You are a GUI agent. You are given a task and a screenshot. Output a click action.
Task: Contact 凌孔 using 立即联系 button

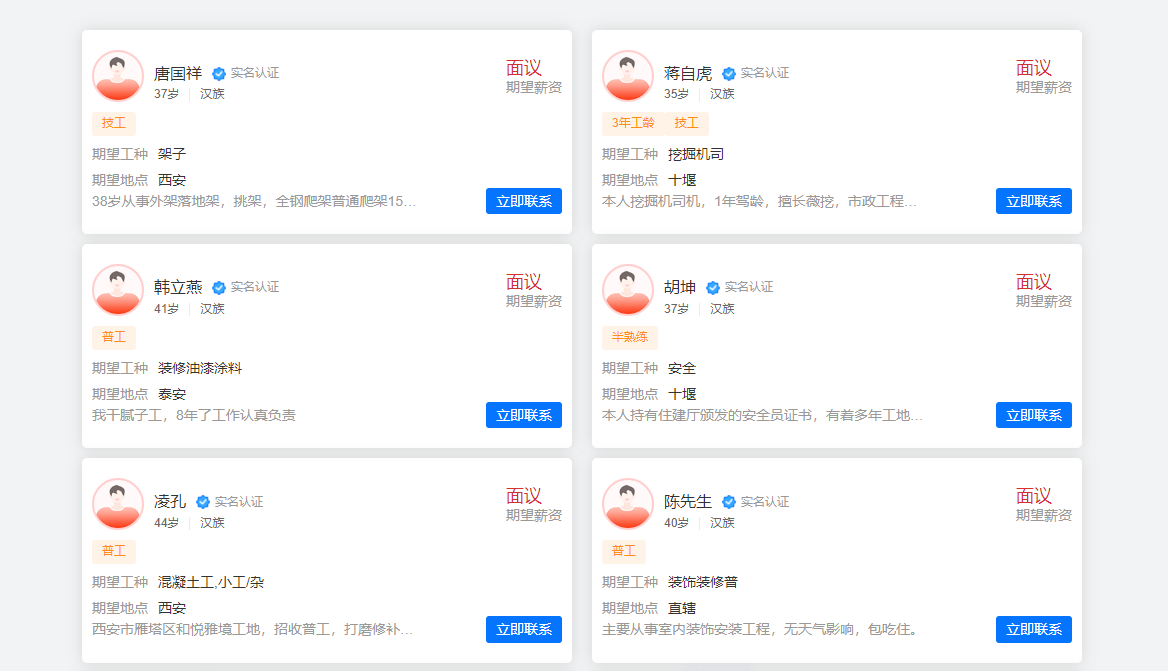[x=523, y=629]
